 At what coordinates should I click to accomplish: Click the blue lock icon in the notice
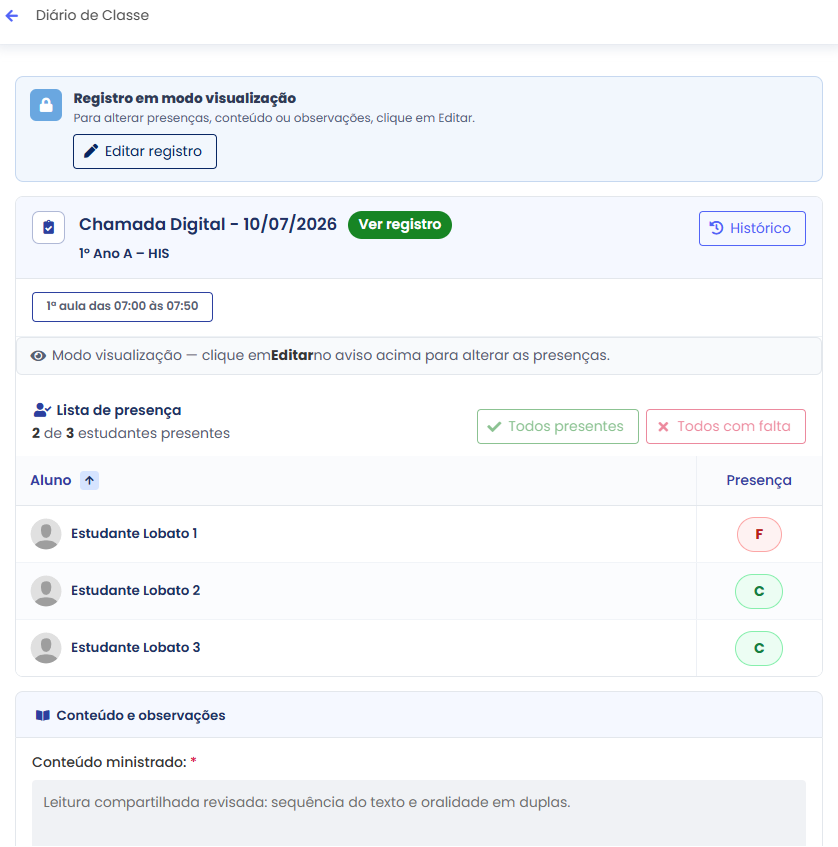(46, 105)
